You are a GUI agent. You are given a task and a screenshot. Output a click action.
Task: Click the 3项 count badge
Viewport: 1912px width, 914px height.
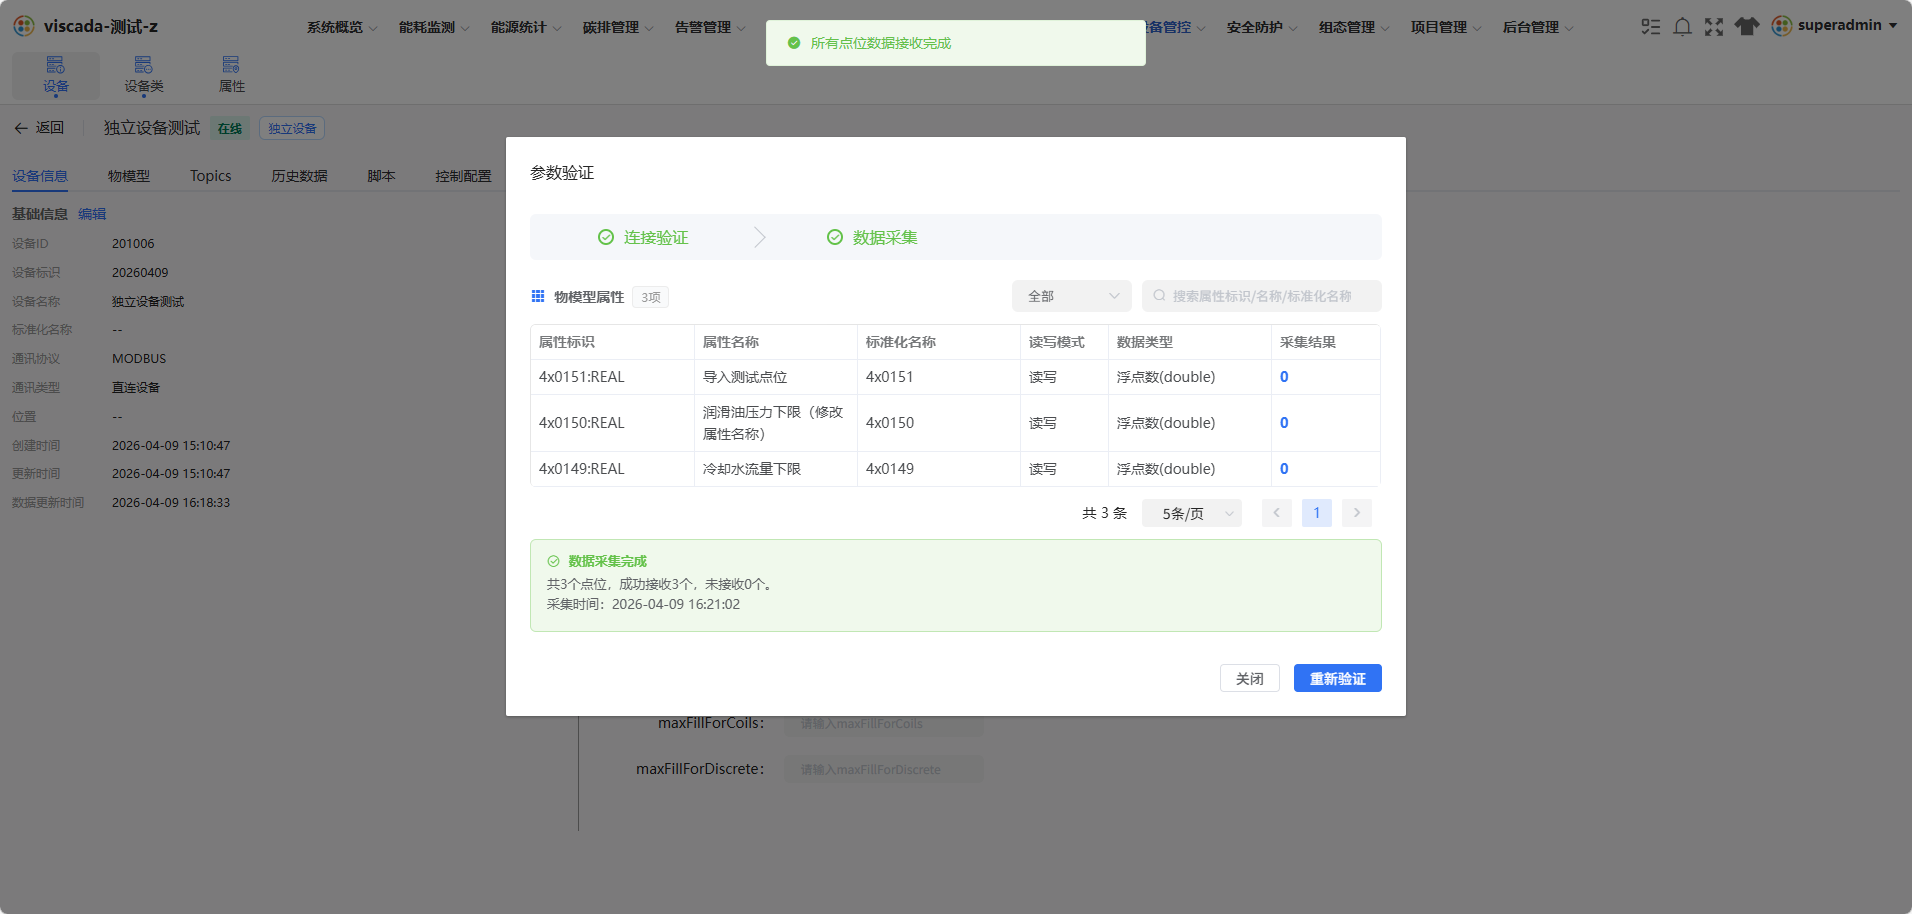pyautogui.click(x=650, y=297)
